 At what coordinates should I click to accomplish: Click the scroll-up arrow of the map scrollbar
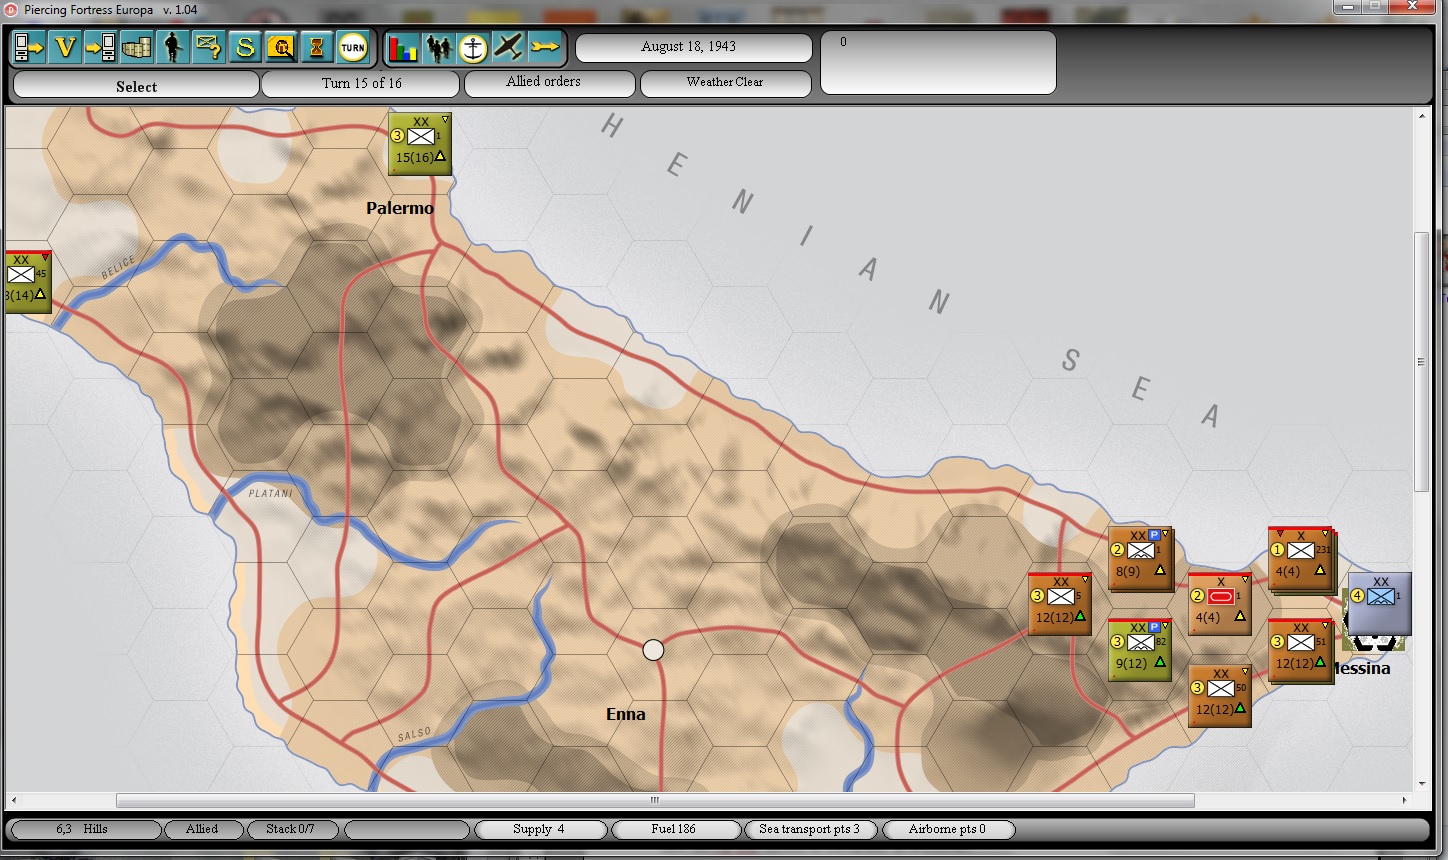click(x=1422, y=117)
